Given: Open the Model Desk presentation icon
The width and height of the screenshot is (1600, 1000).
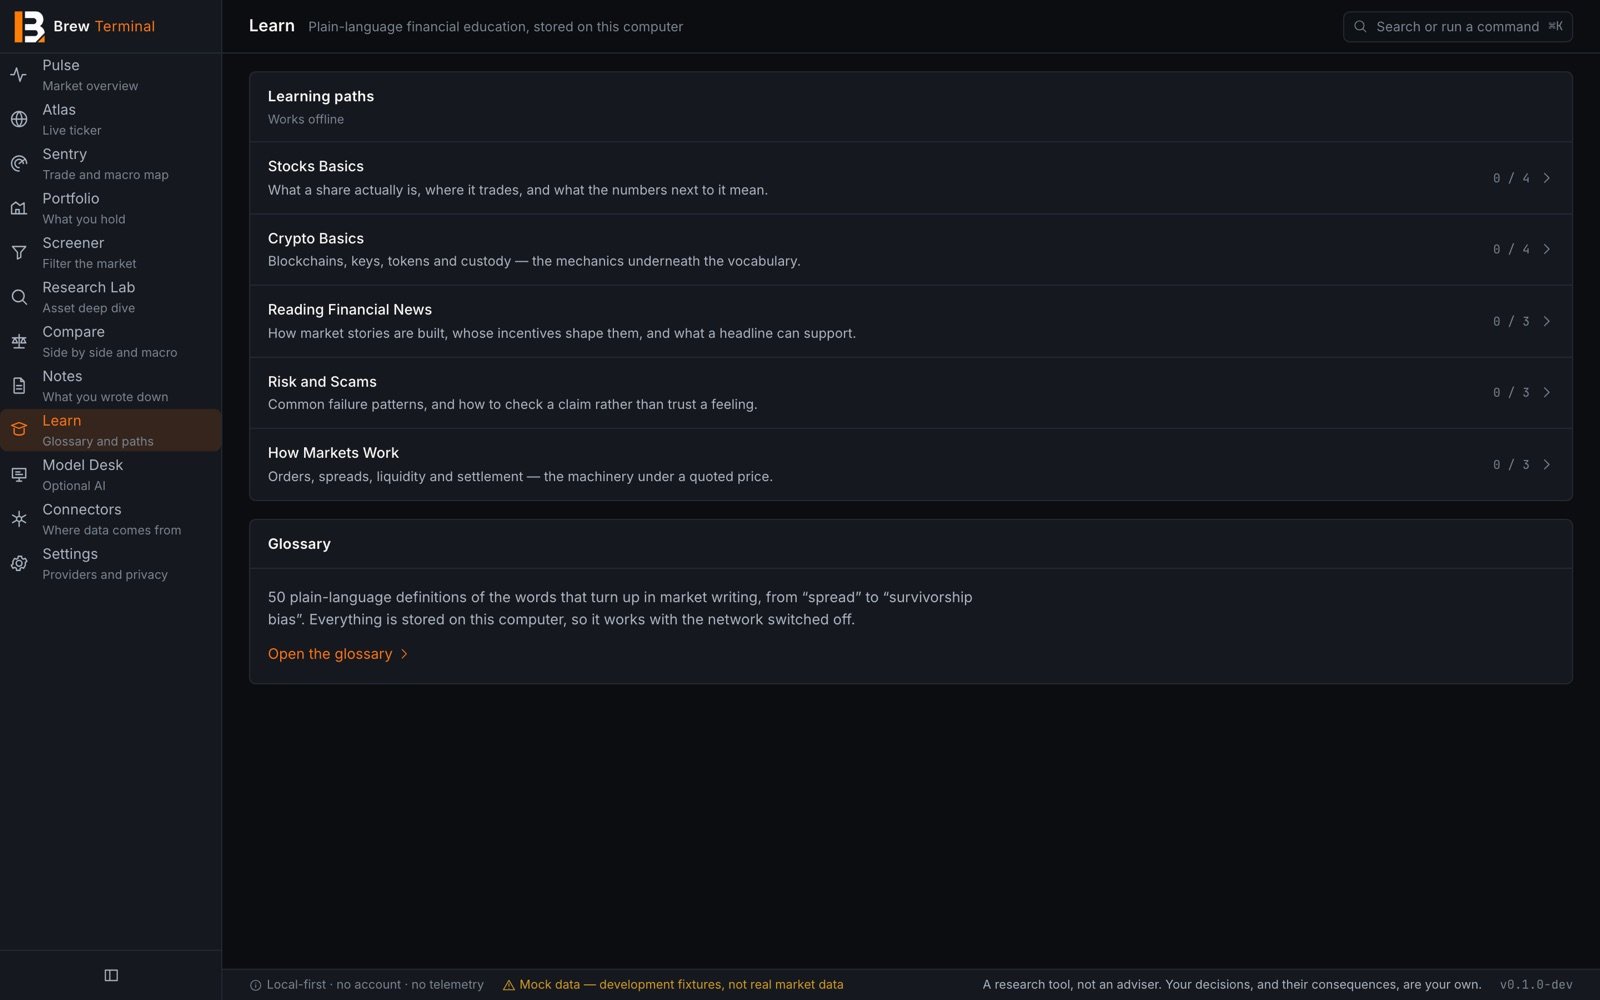Looking at the screenshot, I should pyautogui.click(x=19, y=475).
